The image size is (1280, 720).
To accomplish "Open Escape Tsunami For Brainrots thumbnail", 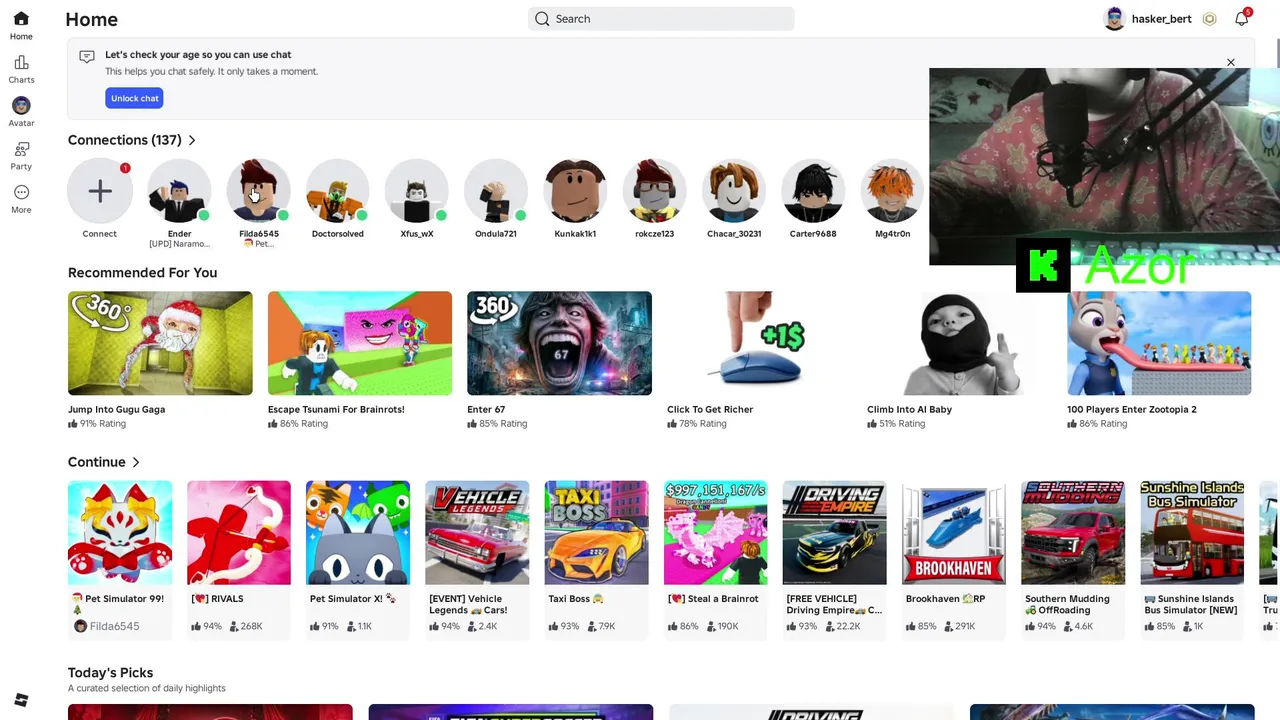I will (x=360, y=343).
